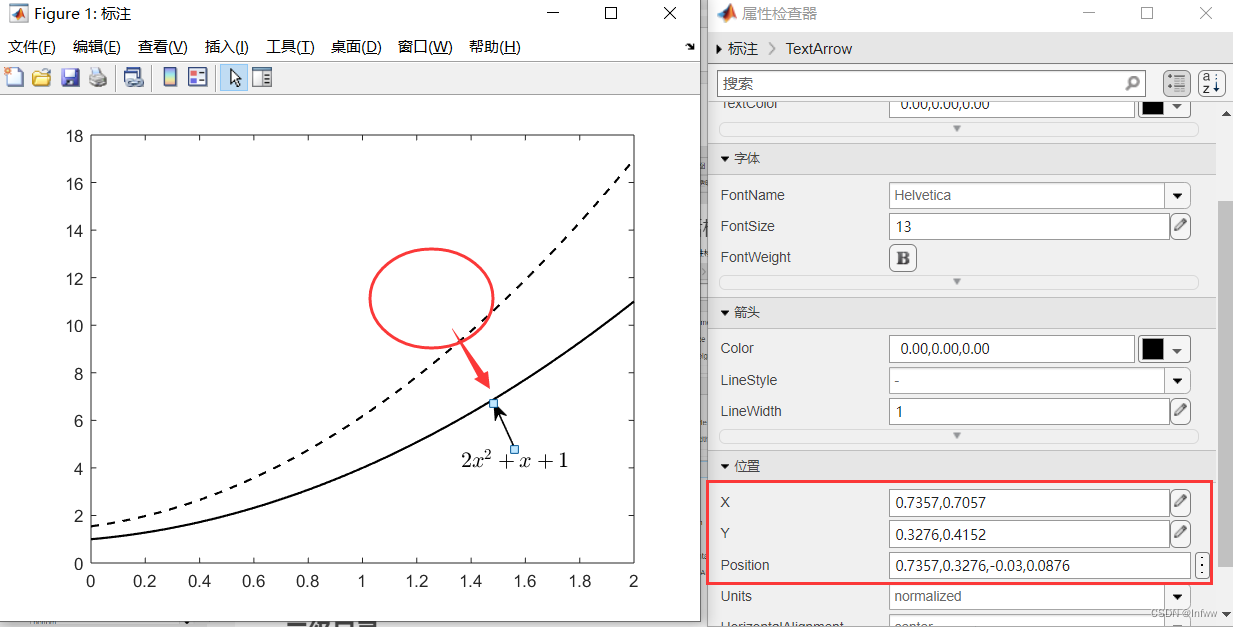Switch to grouped property list view
The width and height of the screenshot is (1233, 627).
(x=1177, y=83)
